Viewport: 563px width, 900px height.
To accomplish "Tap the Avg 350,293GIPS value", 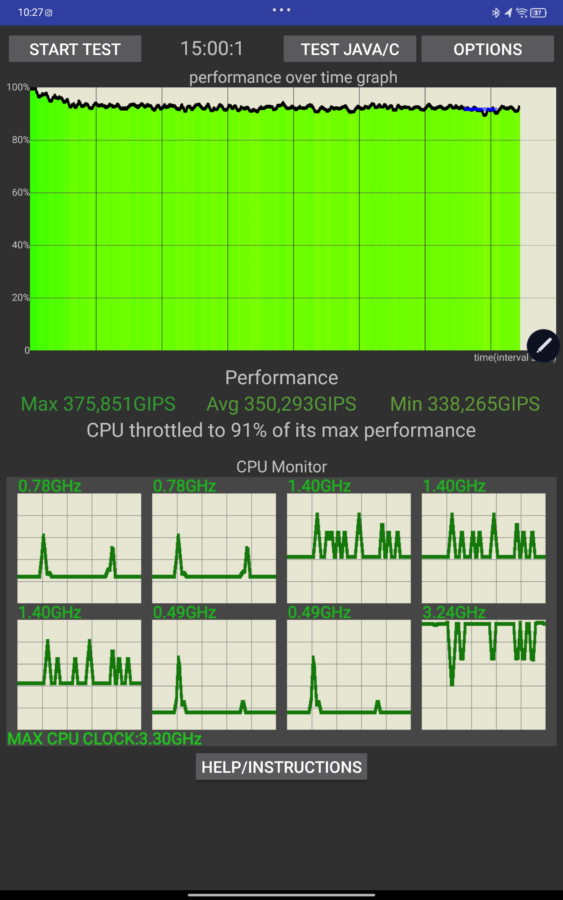I will click(x=281, y=404).
